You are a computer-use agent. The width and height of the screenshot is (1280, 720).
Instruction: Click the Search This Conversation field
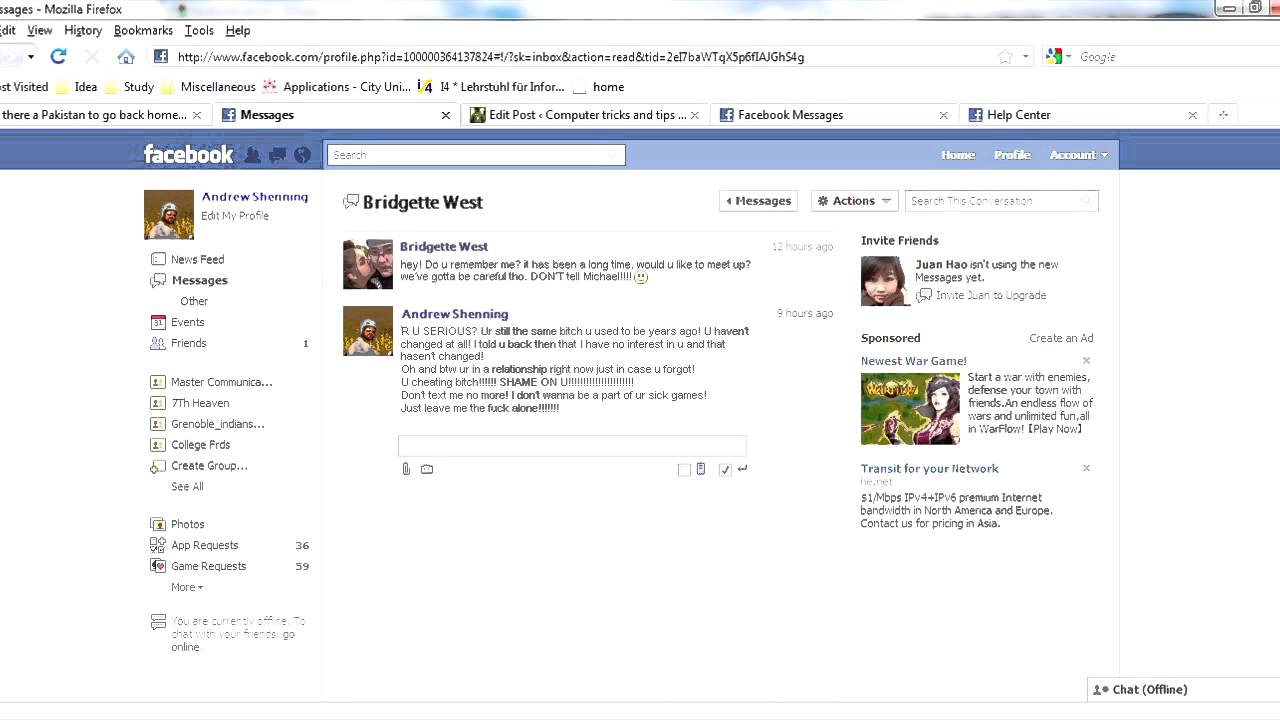coord(1001,201)
